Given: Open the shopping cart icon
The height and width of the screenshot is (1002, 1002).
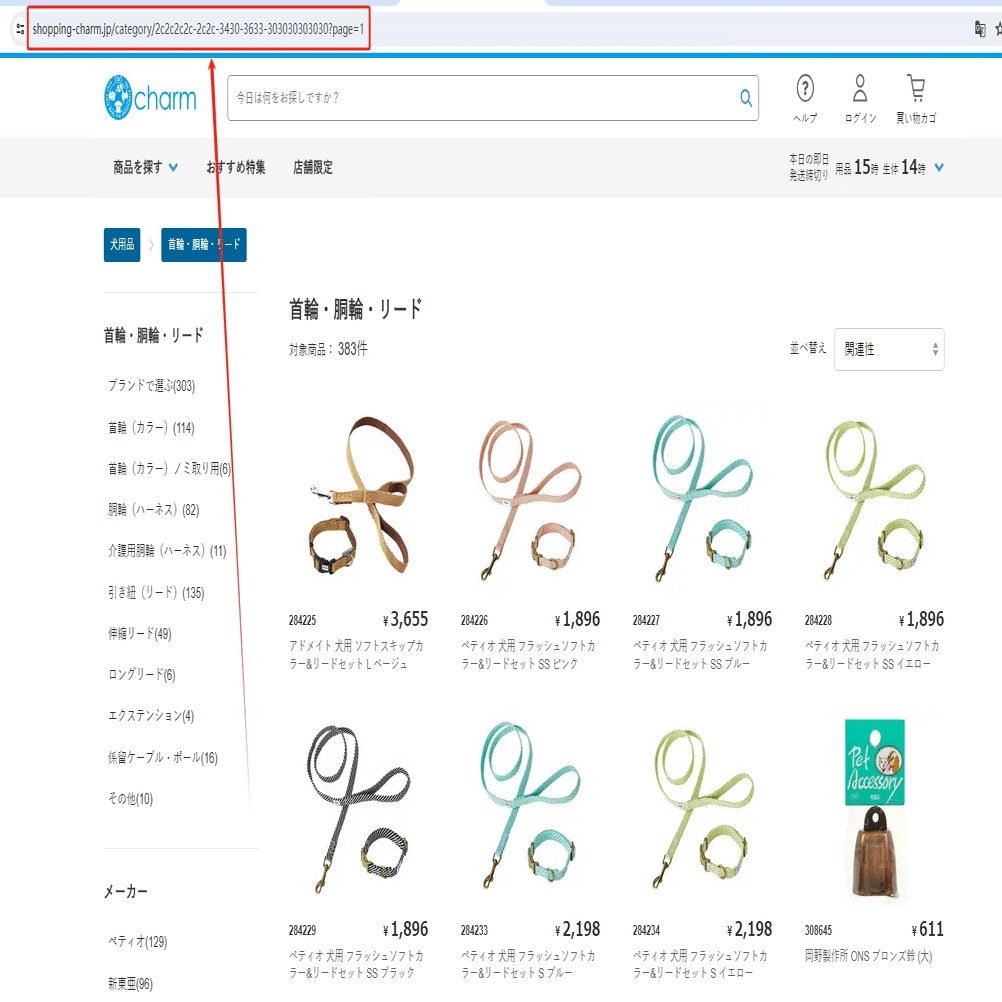Looking at the screenshot, I should tap(916, 88).
